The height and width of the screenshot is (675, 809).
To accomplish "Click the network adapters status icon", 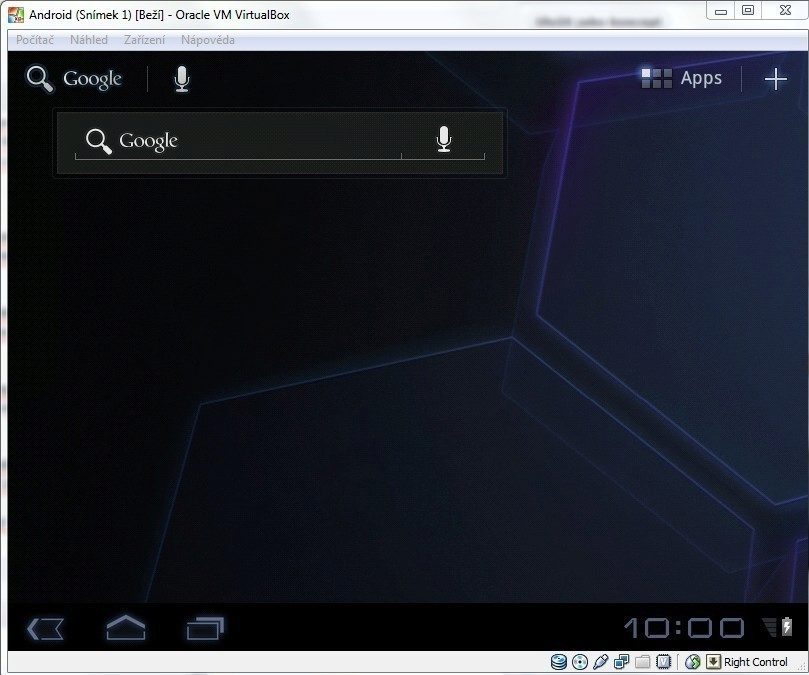I will coord(622,662).
